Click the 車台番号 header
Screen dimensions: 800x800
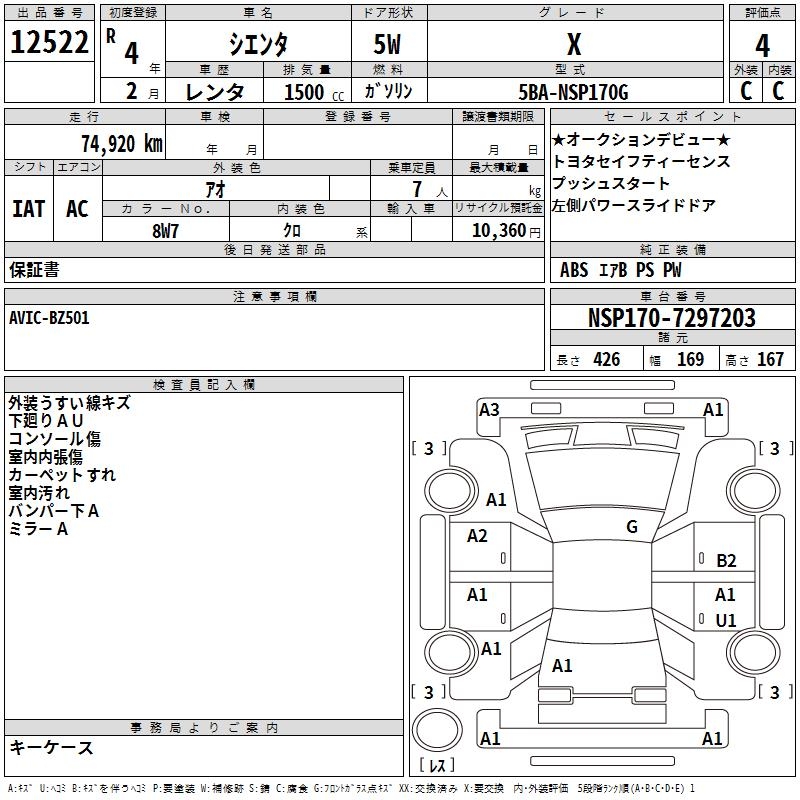[x=672, y=296]
